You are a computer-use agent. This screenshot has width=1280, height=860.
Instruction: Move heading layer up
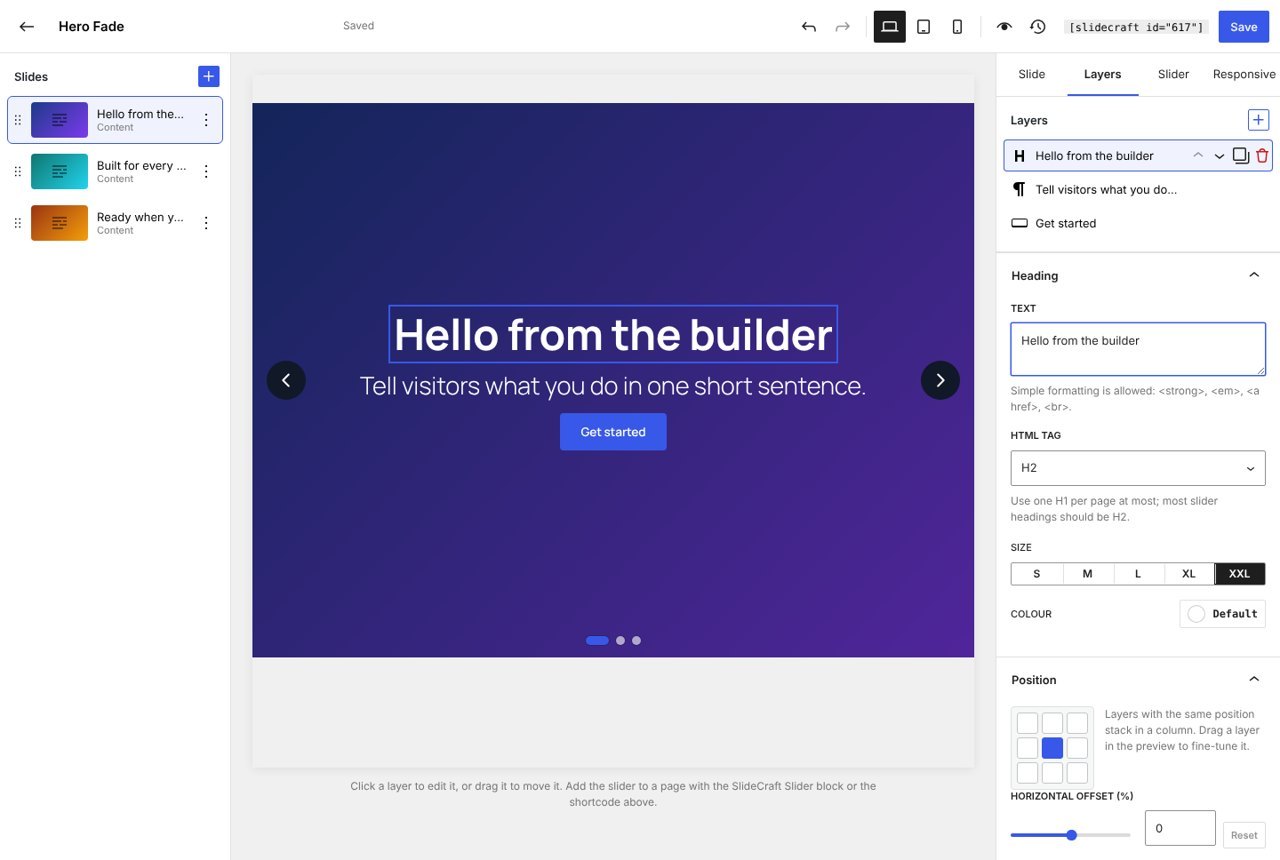pyautogui.click(x=1198, y=156)
